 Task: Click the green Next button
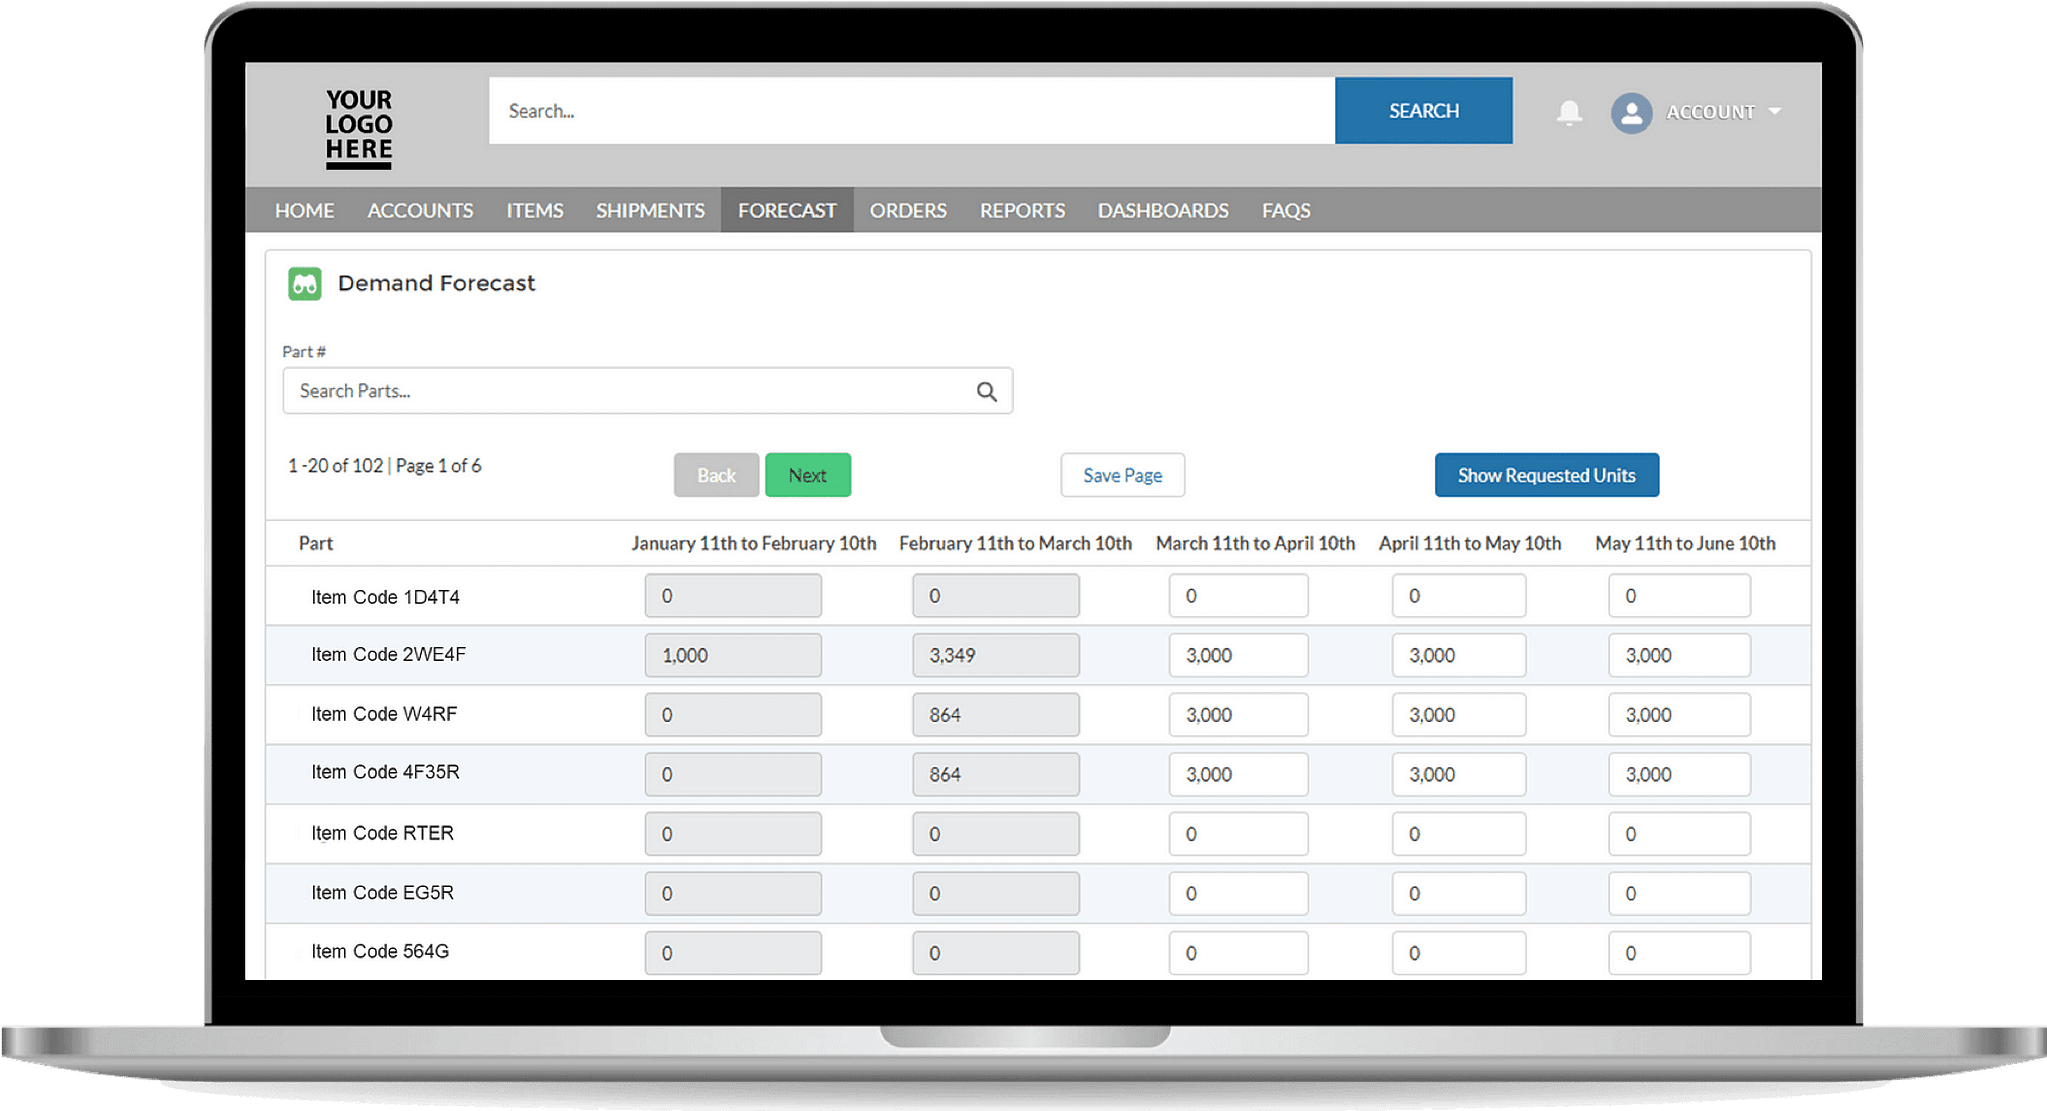pos(808,475)
